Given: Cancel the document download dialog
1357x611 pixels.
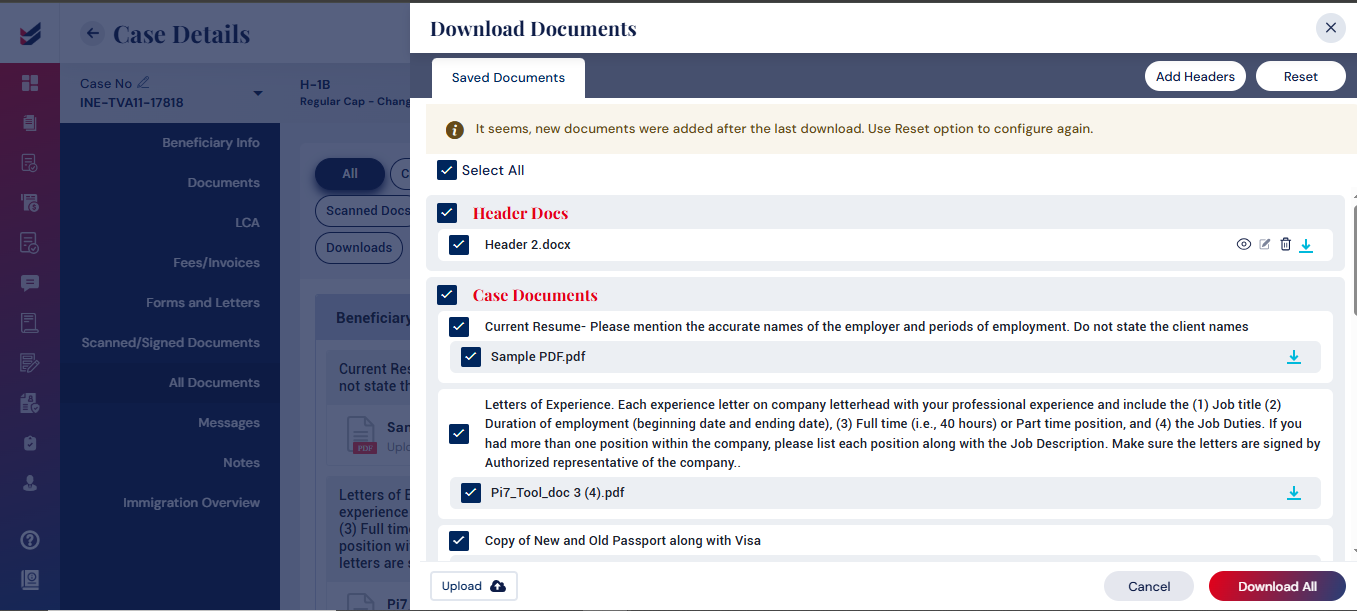Looking at the screenshot, I should (x=1149, y=587).
